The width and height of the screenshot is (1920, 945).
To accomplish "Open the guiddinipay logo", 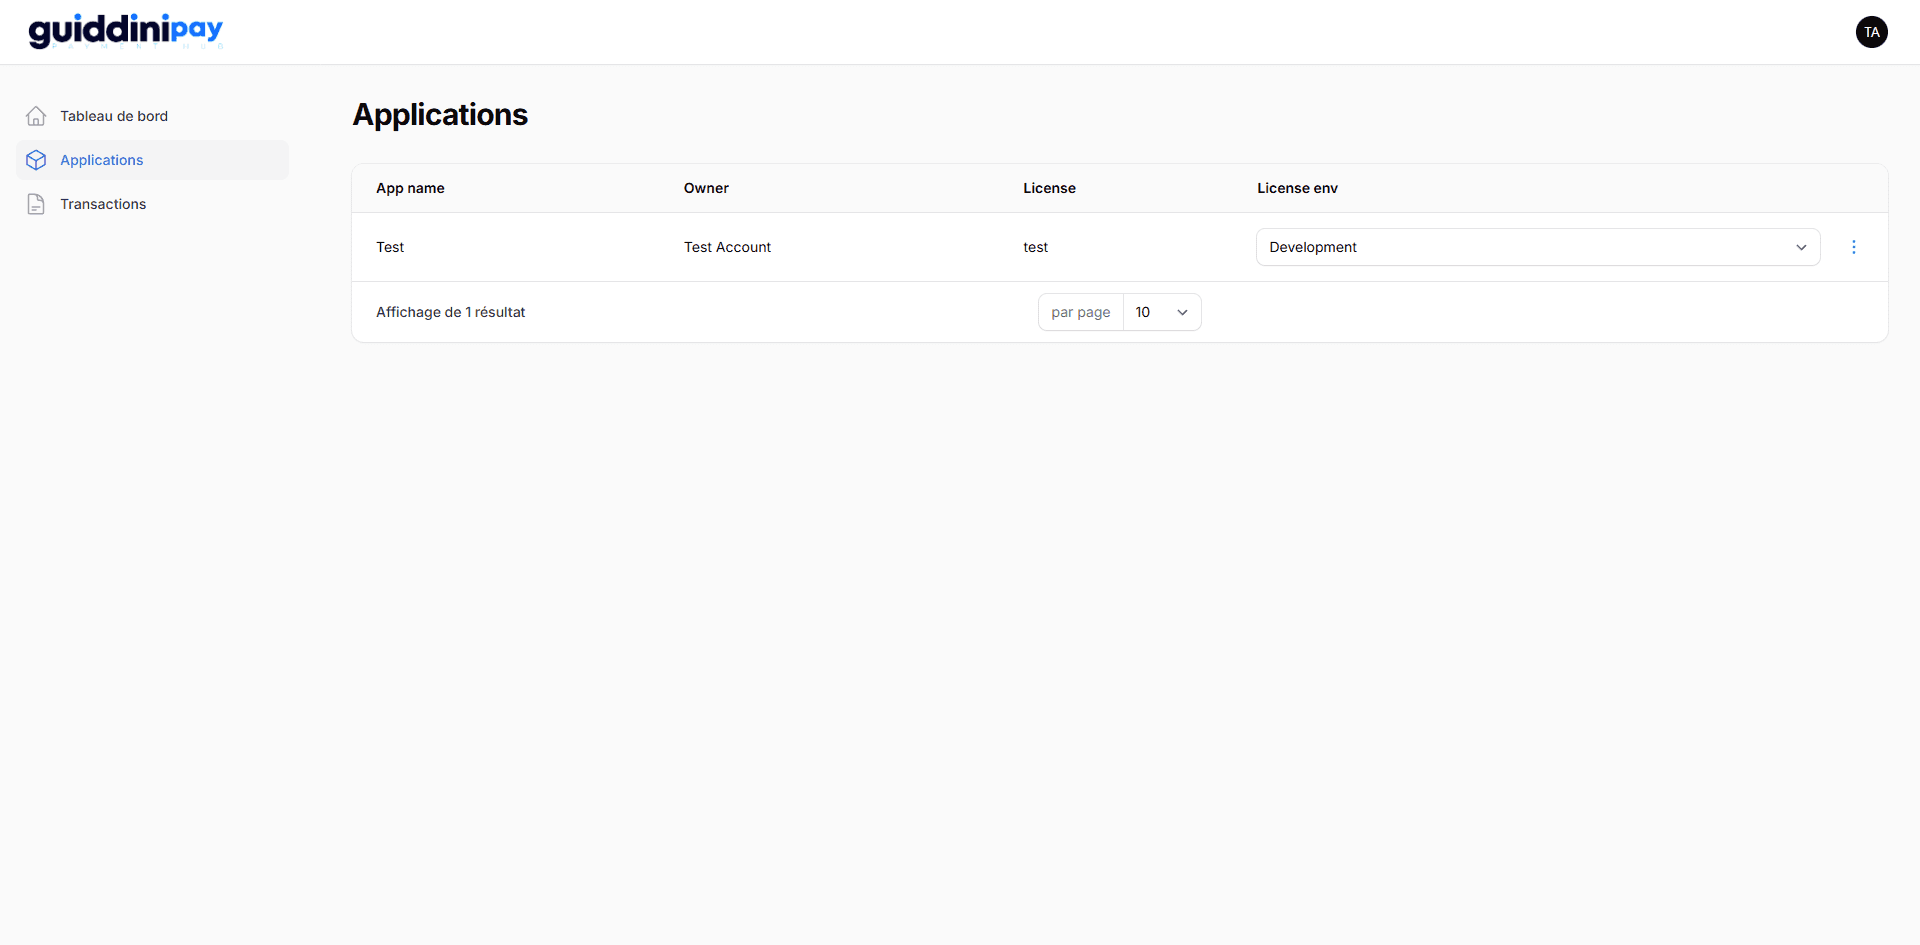I will [x=125, y=31].
